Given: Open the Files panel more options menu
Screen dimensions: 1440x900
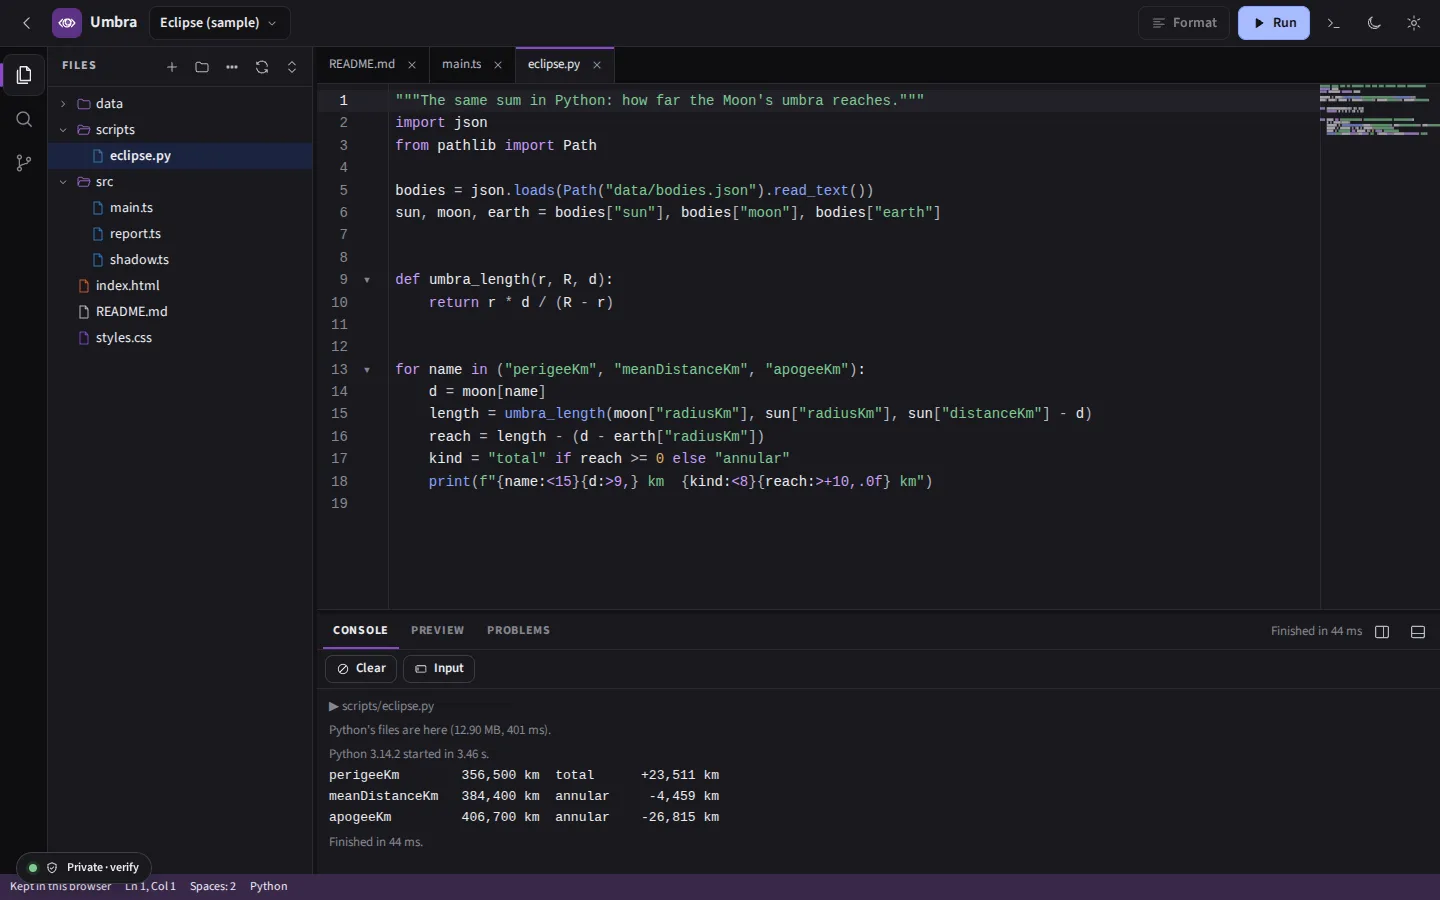Looking at the screenshot, I should (x=232, y=67).
